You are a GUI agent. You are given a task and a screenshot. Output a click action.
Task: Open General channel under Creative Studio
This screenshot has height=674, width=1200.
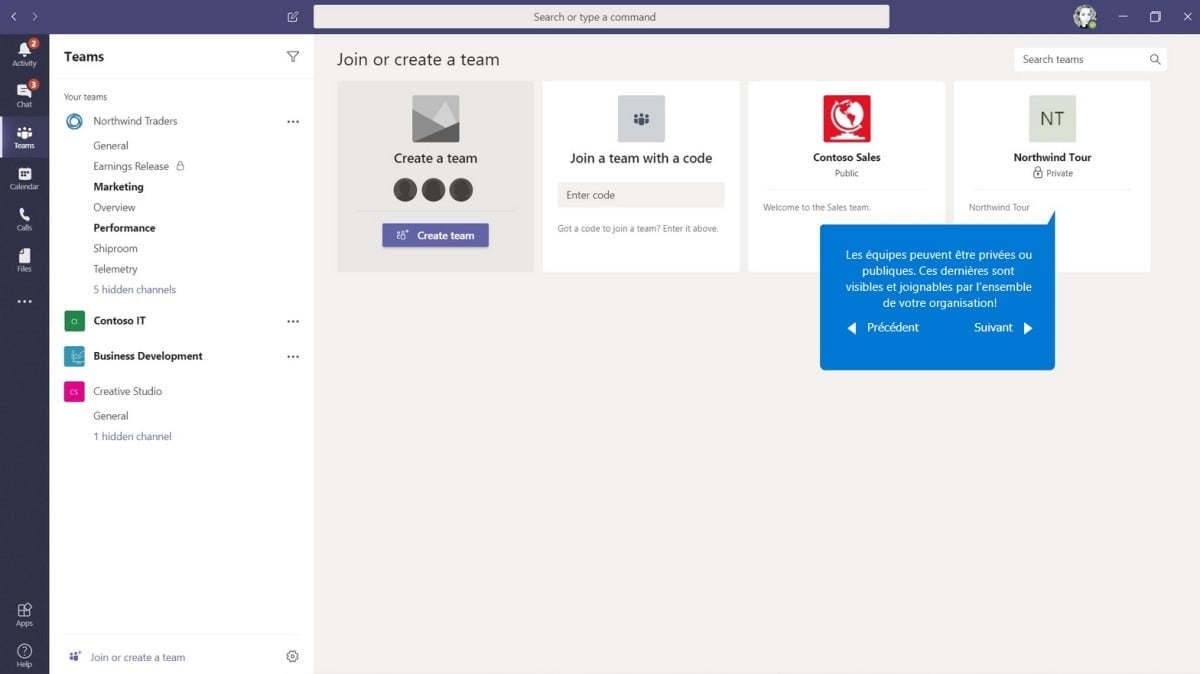(x=111, y=416)
